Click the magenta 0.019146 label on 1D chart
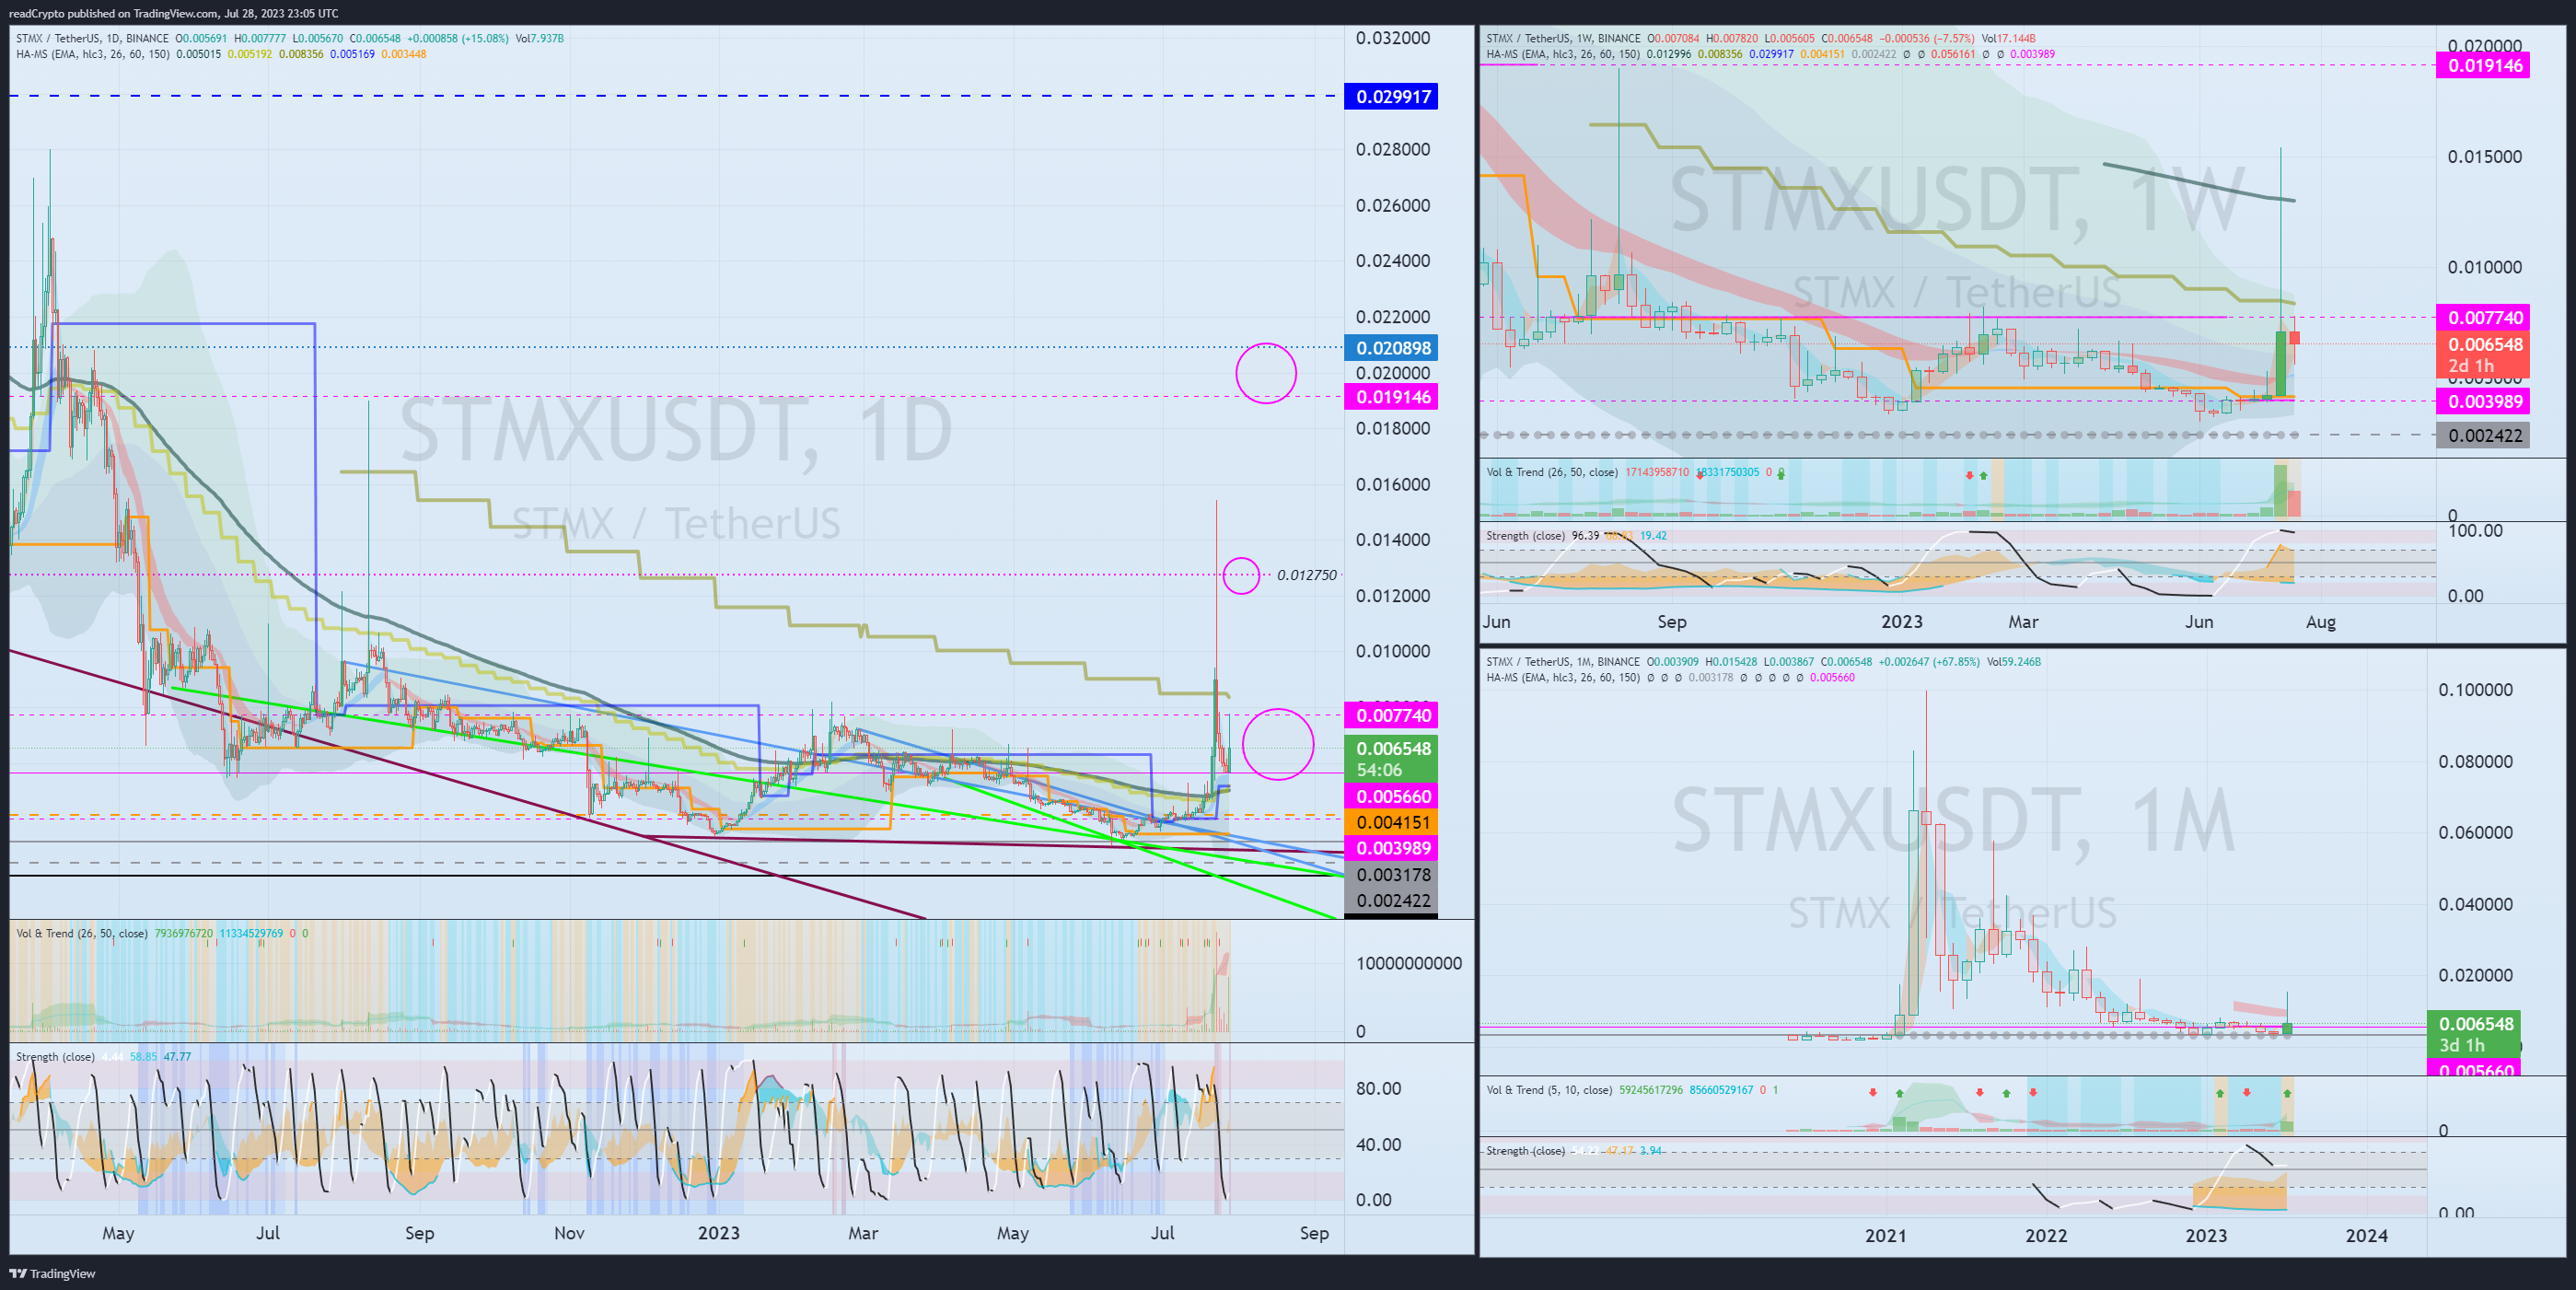 pyautogui.click(x=1391, y=397)
